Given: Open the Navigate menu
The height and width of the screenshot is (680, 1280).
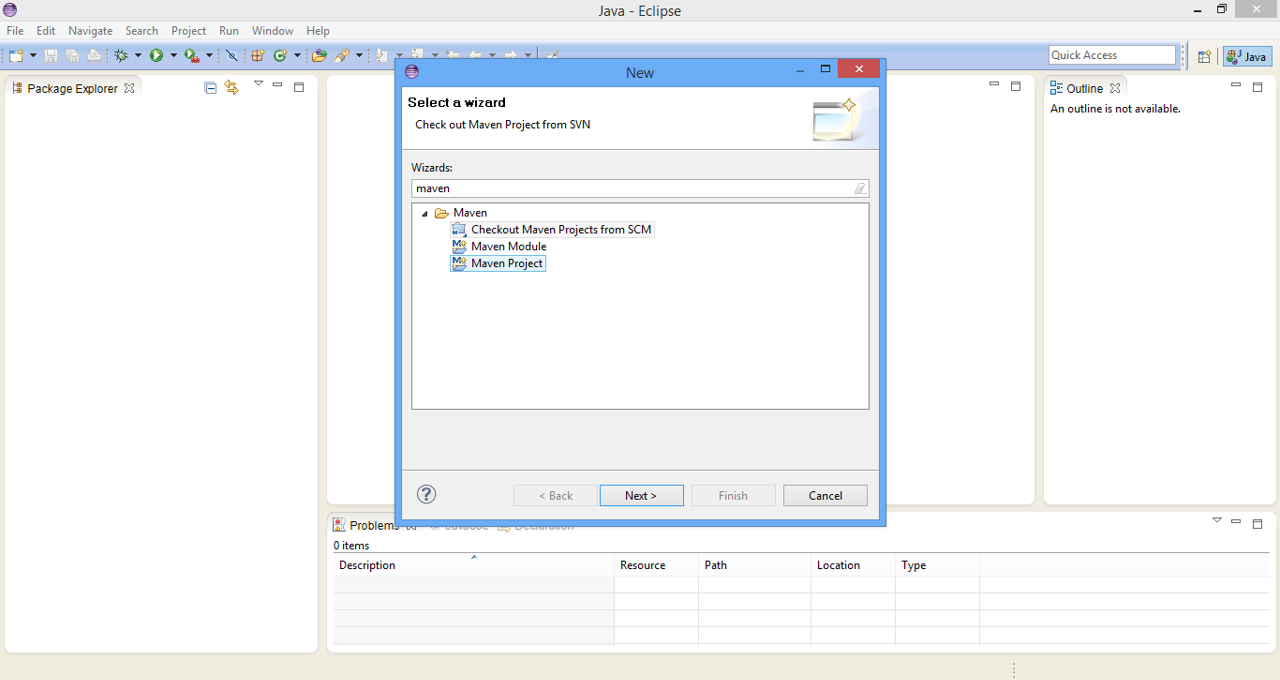Looking at the screenshot, I should (90, 31).
